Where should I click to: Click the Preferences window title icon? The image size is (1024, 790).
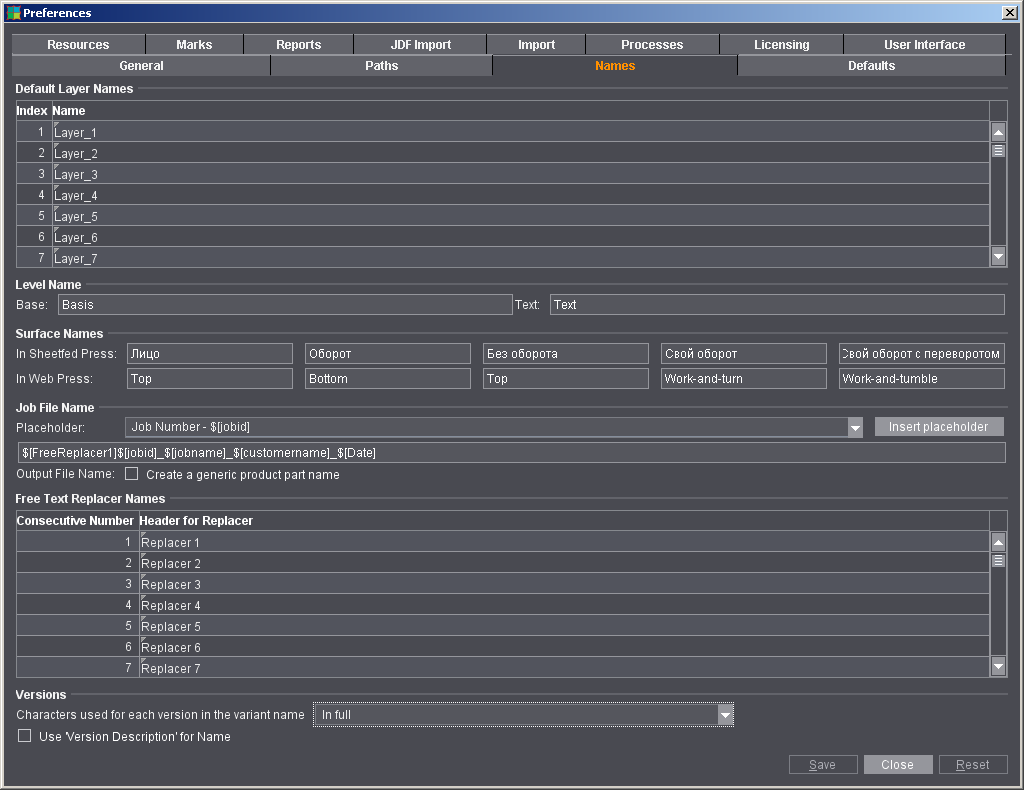(x=13, y=13)
